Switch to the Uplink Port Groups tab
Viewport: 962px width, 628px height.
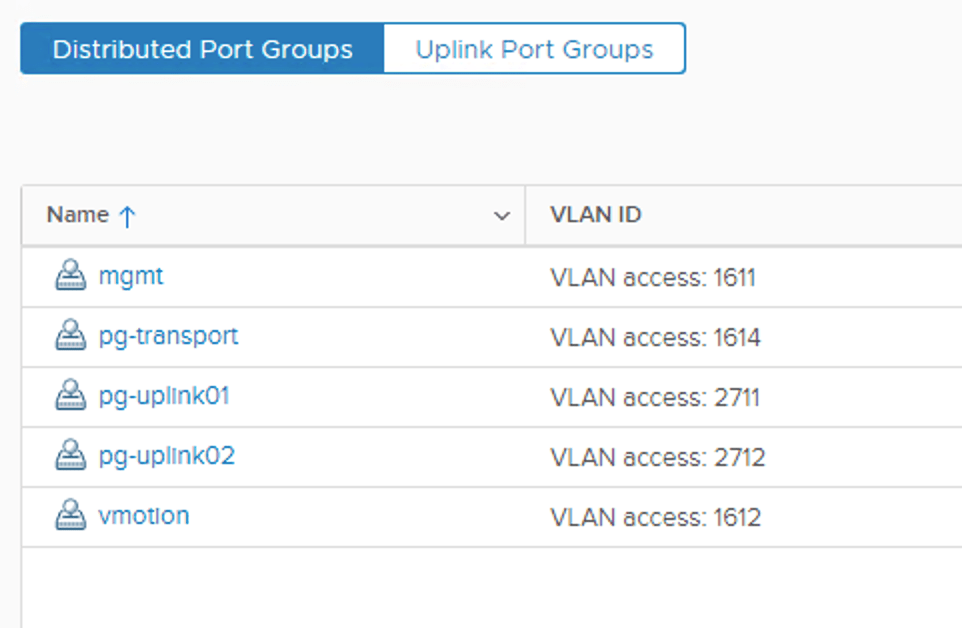coord(534,49)
